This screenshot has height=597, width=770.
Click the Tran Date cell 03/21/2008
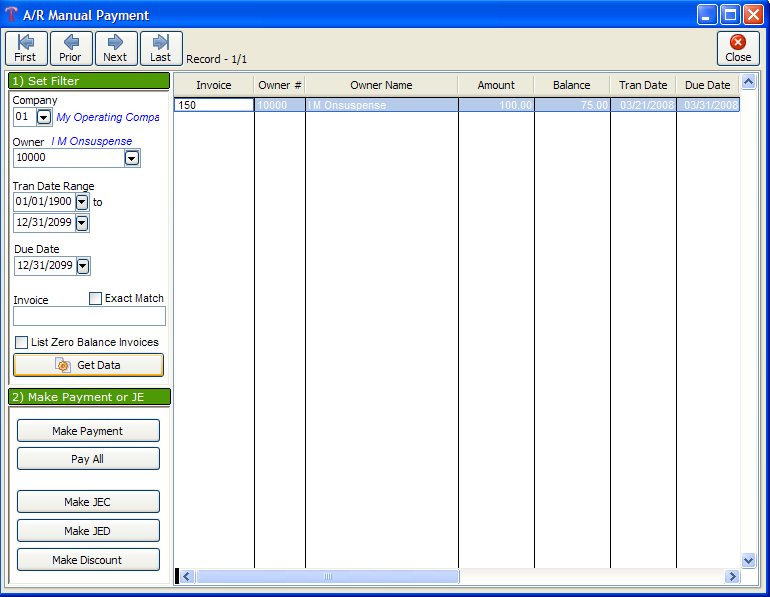coord(643,105)
